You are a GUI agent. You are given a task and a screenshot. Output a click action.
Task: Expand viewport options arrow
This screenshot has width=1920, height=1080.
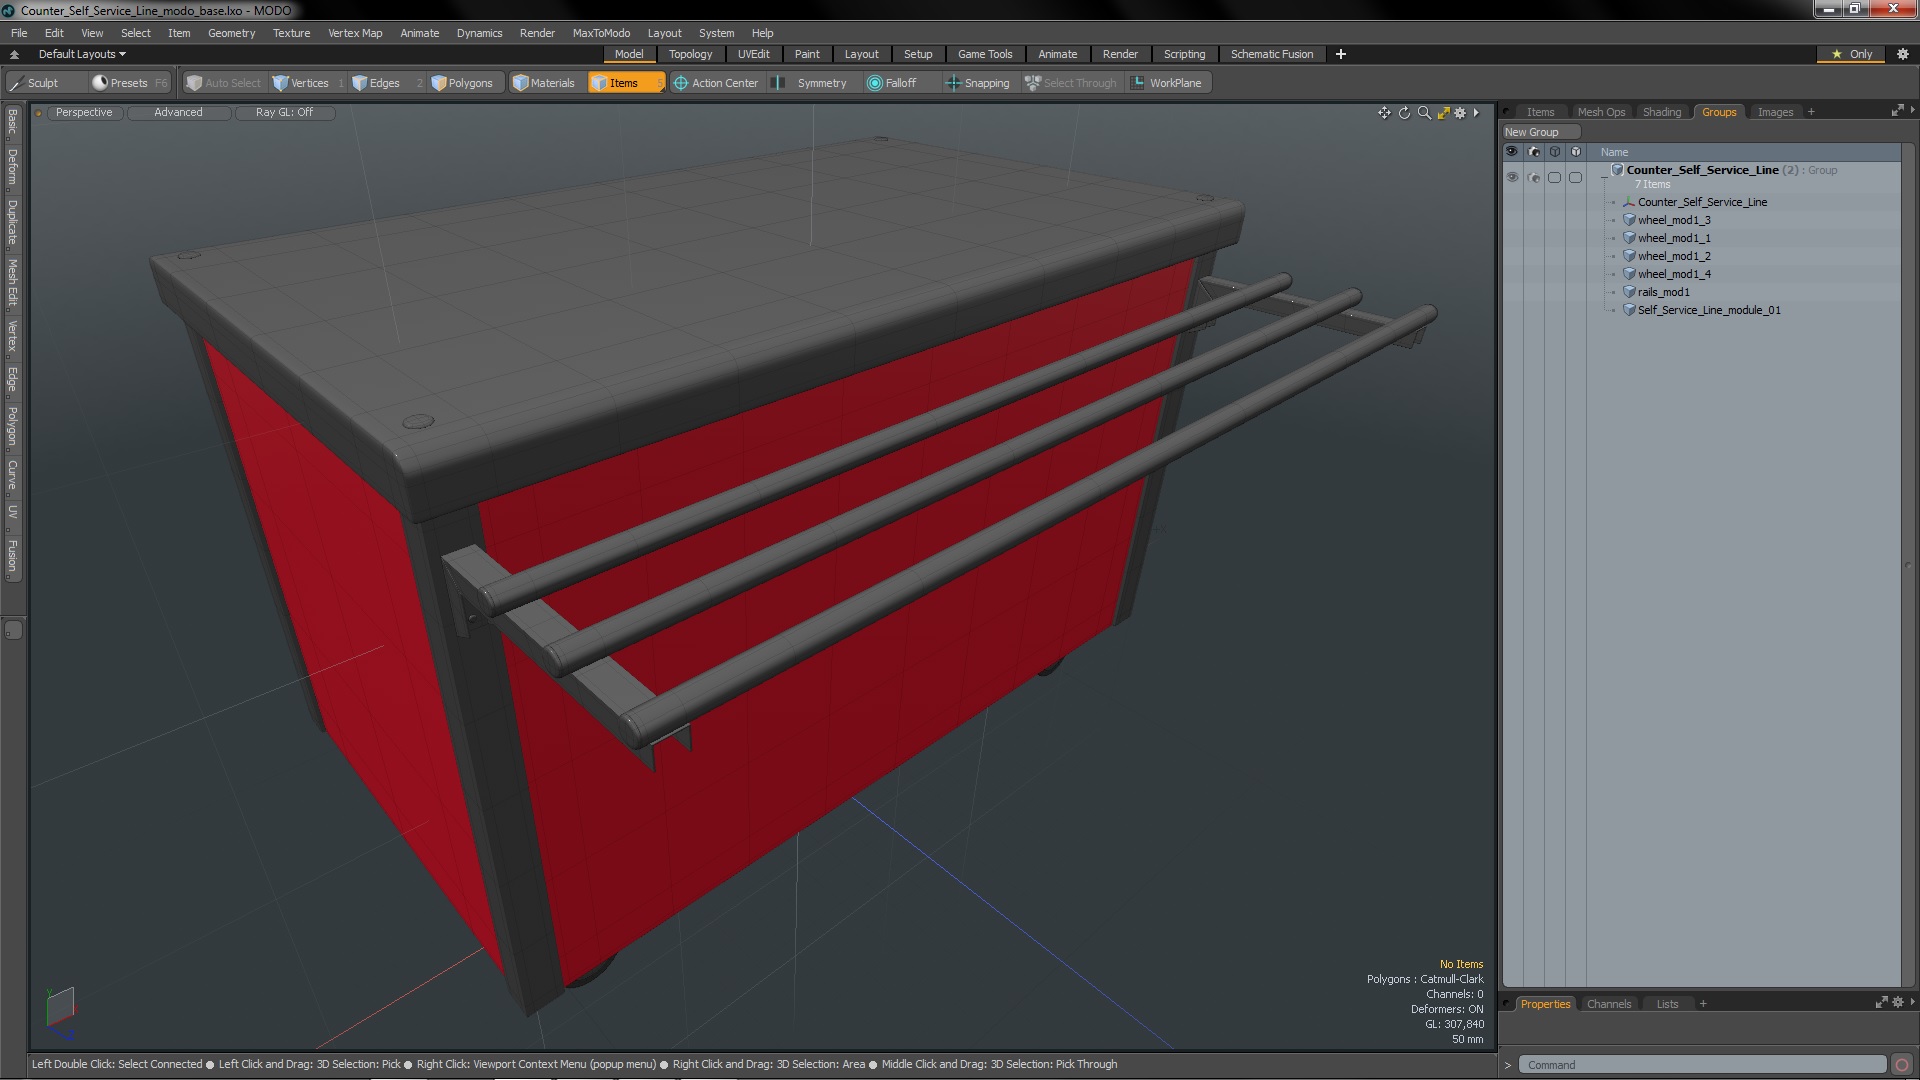coord(1476,113)
